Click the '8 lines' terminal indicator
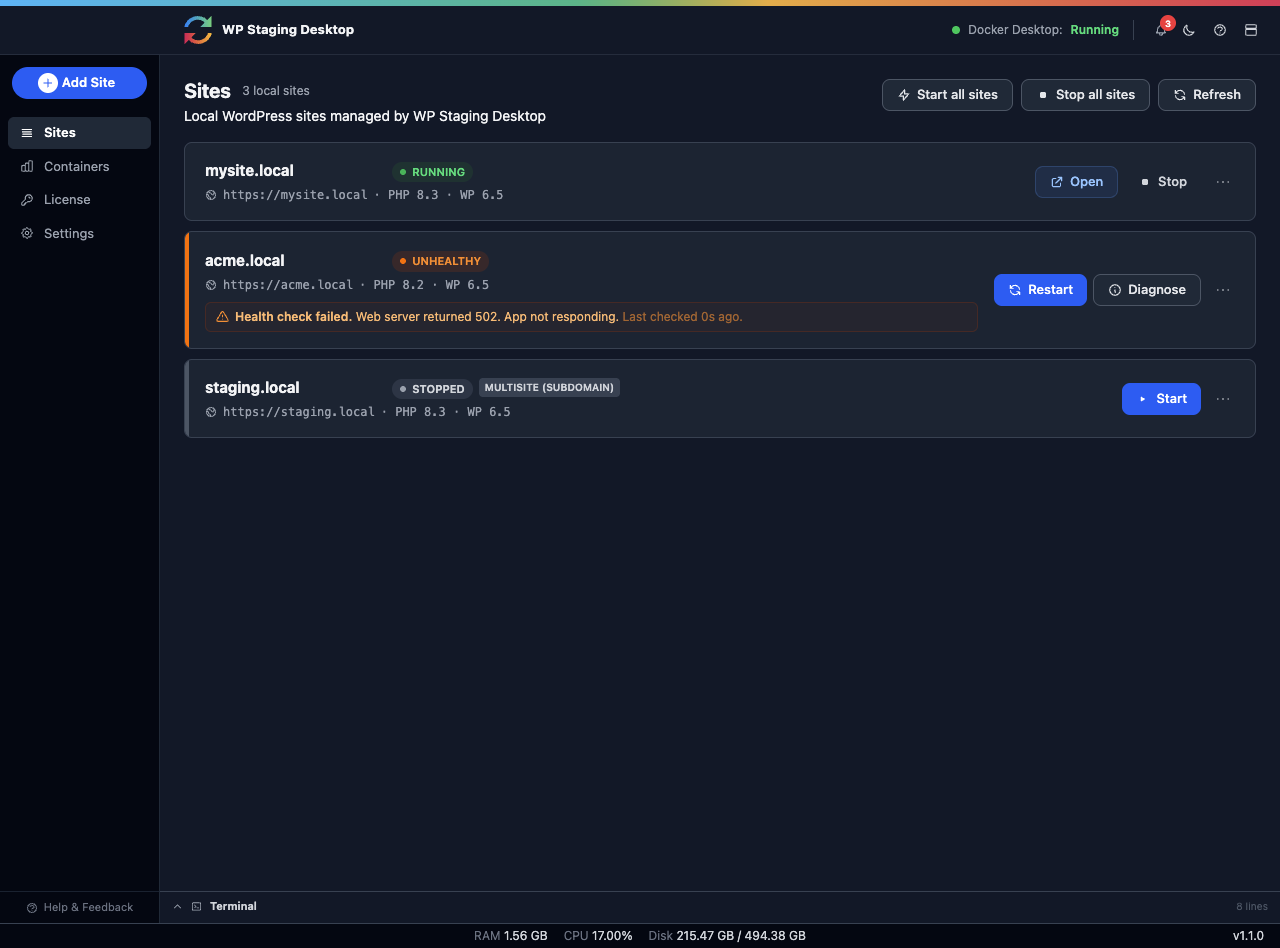Screen dimensions: 1280x948 pyautogui.click(x=1252, y=907)
